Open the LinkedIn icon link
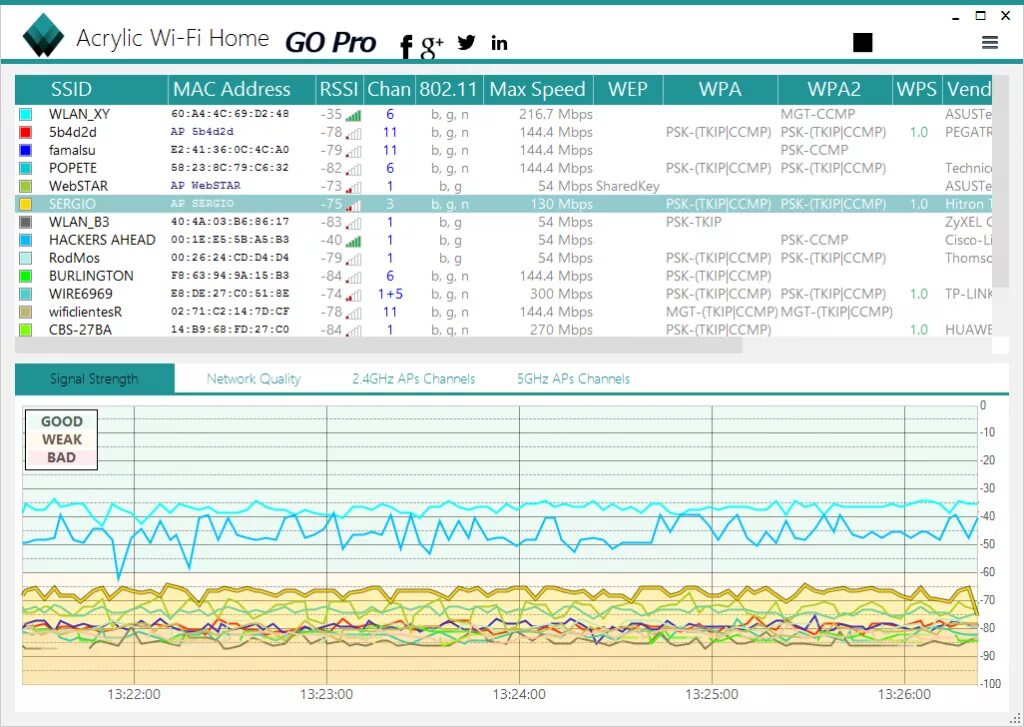 (499, 43)
